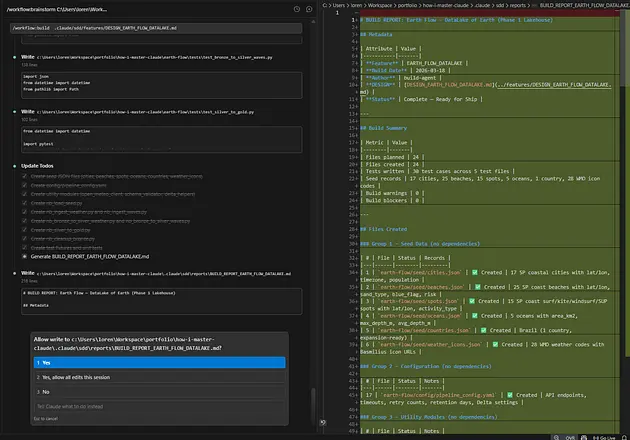Focus the 'Tell Claude what to do instead' field

pos(160,406)
